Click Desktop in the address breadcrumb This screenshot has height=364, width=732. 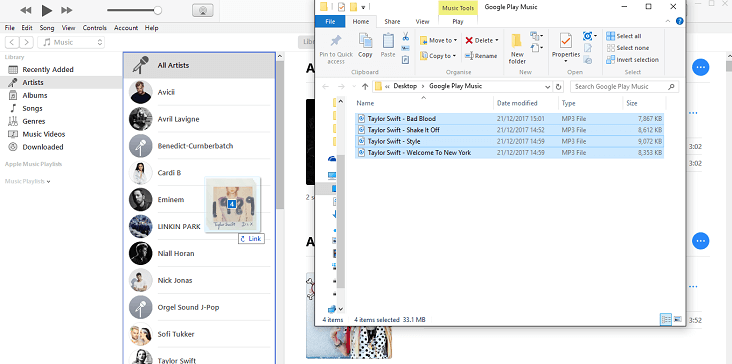(405, 86)
